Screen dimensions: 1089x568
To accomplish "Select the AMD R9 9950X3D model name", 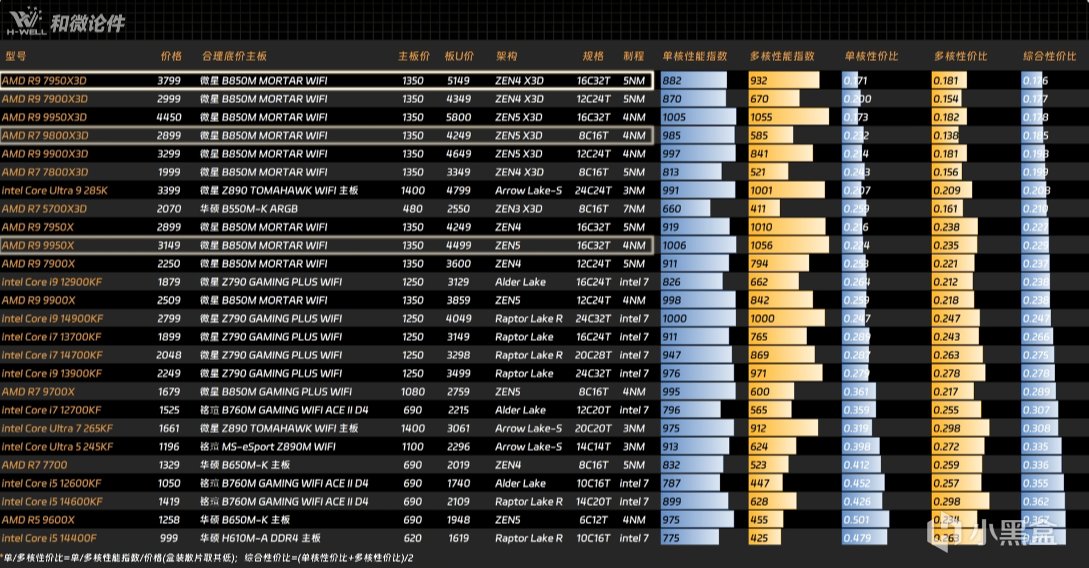I will click(x=44, y=117).
